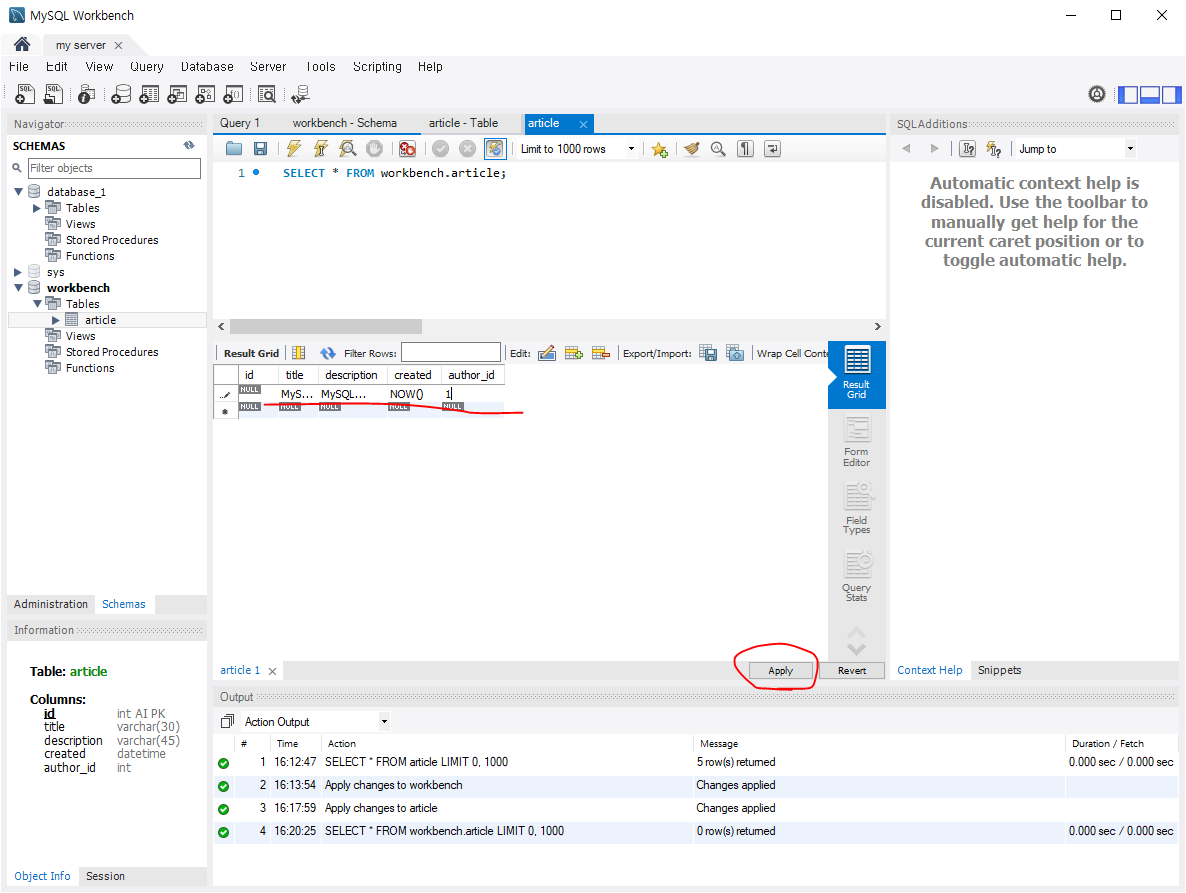Collapse the database_1 schema
Screen dimensions: 1186x893
click(x=19, y=192)
